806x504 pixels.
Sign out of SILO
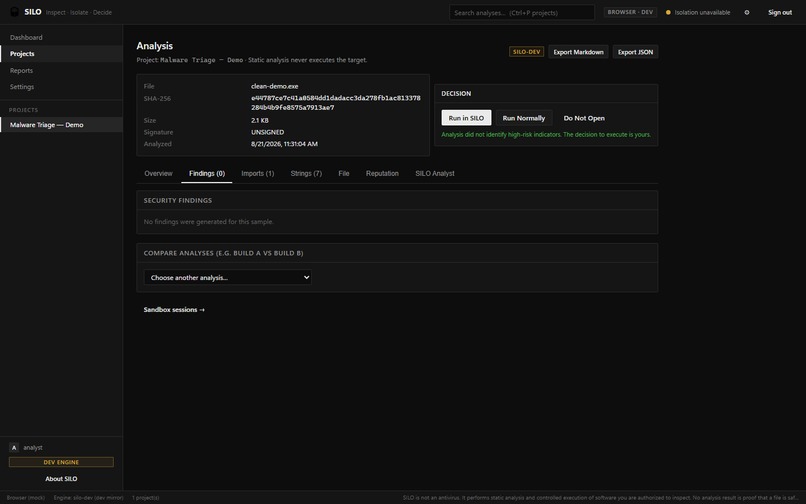780,12
